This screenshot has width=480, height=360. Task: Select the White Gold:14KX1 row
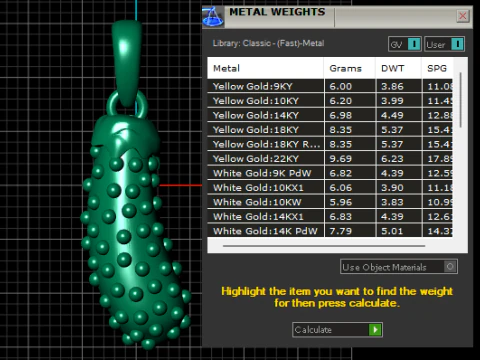[x=330, y=217]
